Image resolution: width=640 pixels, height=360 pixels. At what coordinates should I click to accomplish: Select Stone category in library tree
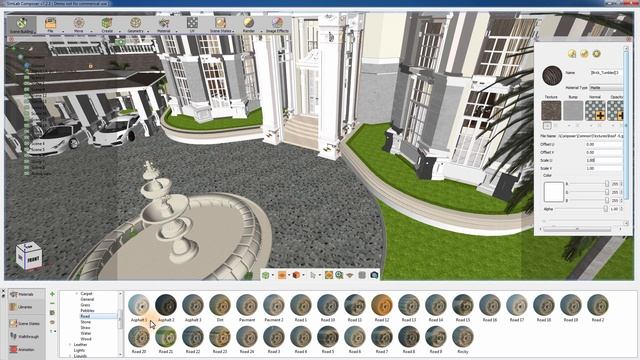86,322
